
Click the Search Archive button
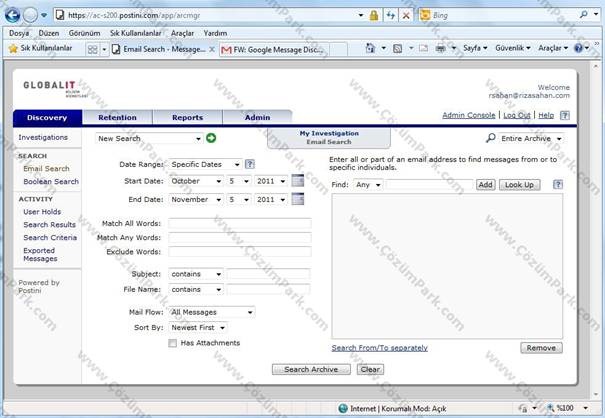(311, 369)
